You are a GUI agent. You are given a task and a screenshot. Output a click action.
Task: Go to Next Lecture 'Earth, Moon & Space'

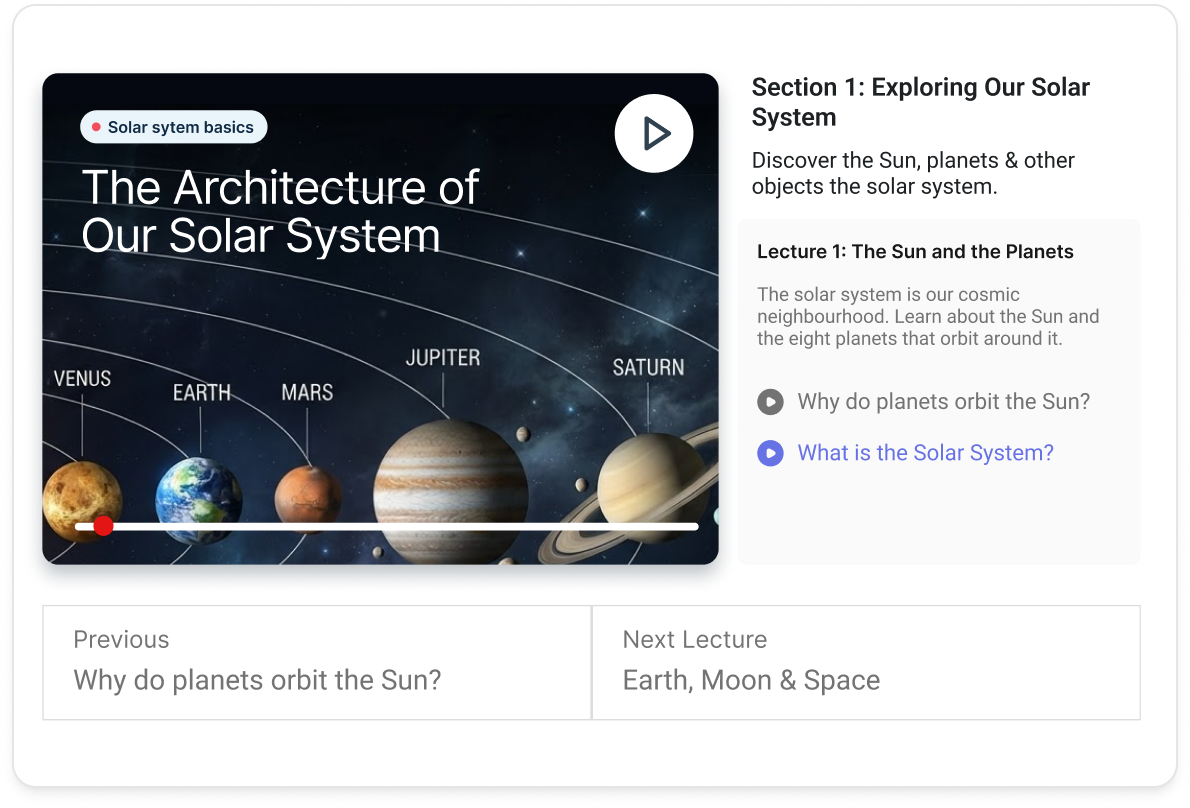pyautogui.click(x=866, y=662)
